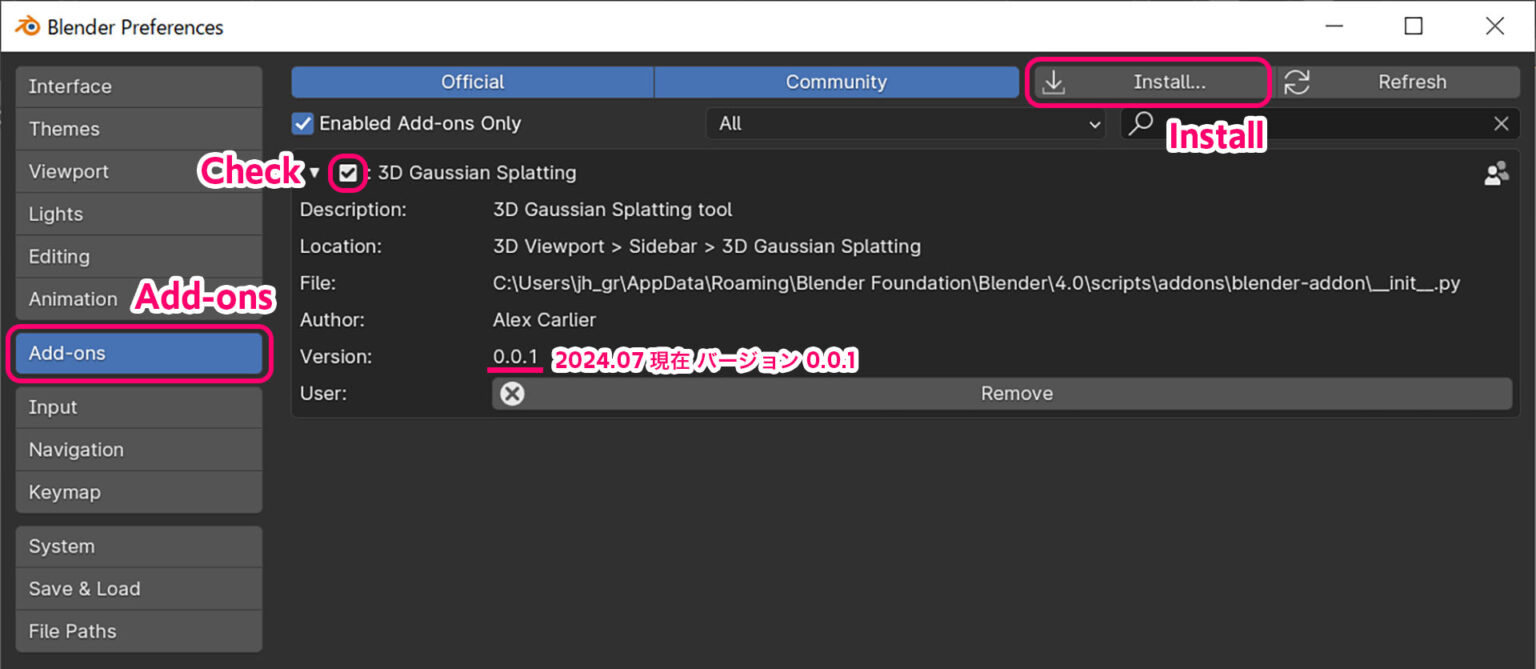
Task: Collapse the 3D Gaussian Splatting add-on details
Action: (x=314, y=173)
